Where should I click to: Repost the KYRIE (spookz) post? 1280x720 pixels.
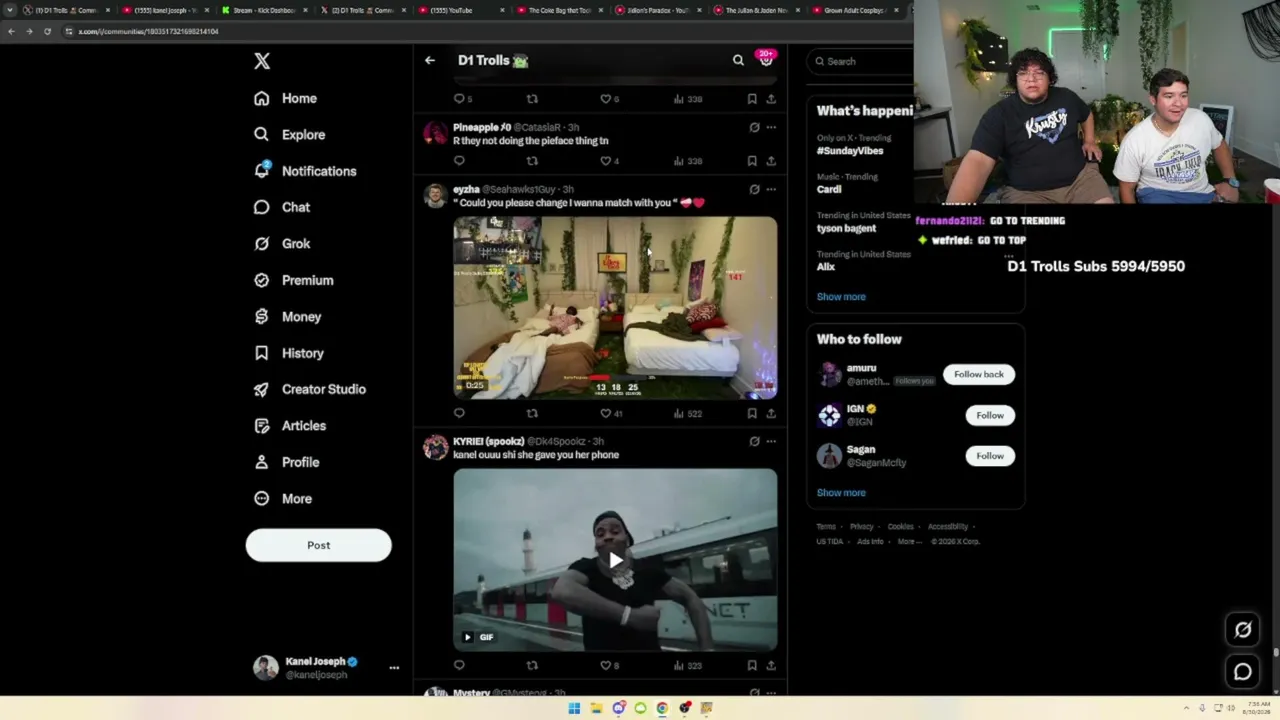pyautogui.click(x=532, y=665)
